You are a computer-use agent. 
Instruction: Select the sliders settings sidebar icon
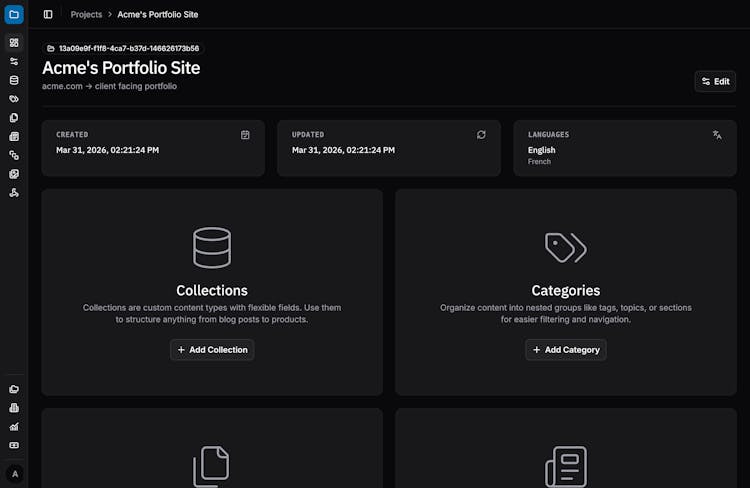coord(14,61)
